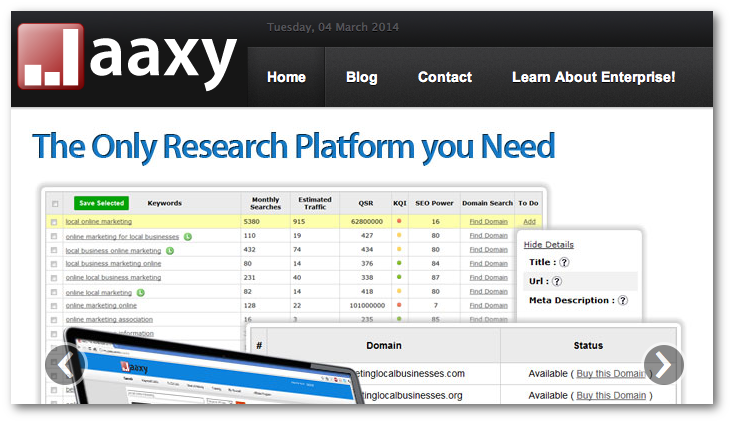The image size is (732, 423).
Task: Click the 101000000 QSR value
Action: coord(367,306)
